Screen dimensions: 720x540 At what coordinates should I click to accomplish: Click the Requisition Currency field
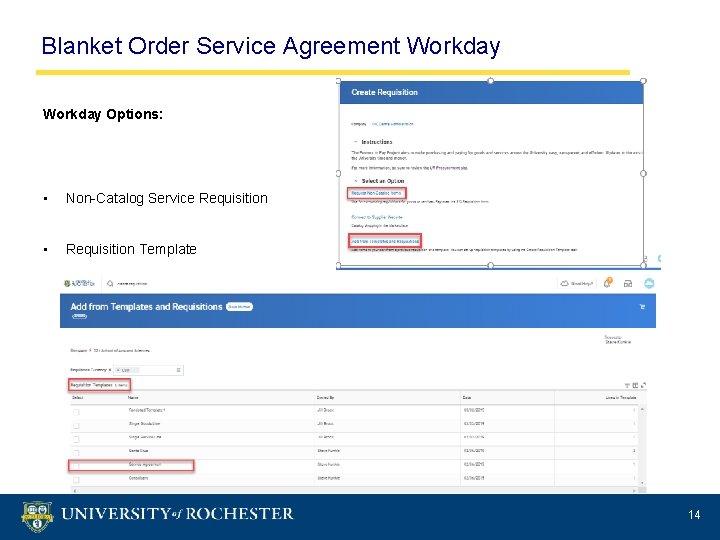point(148,370)
